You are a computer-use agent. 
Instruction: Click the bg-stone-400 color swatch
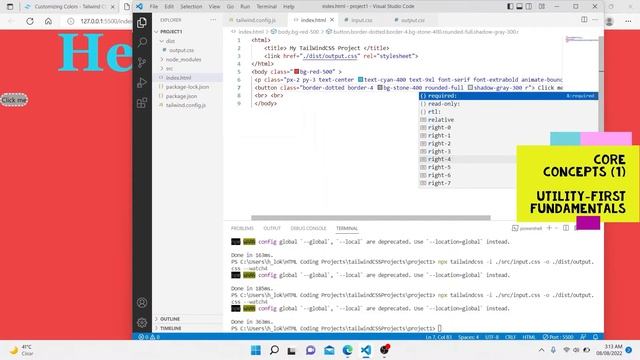[x=380, y=87]
